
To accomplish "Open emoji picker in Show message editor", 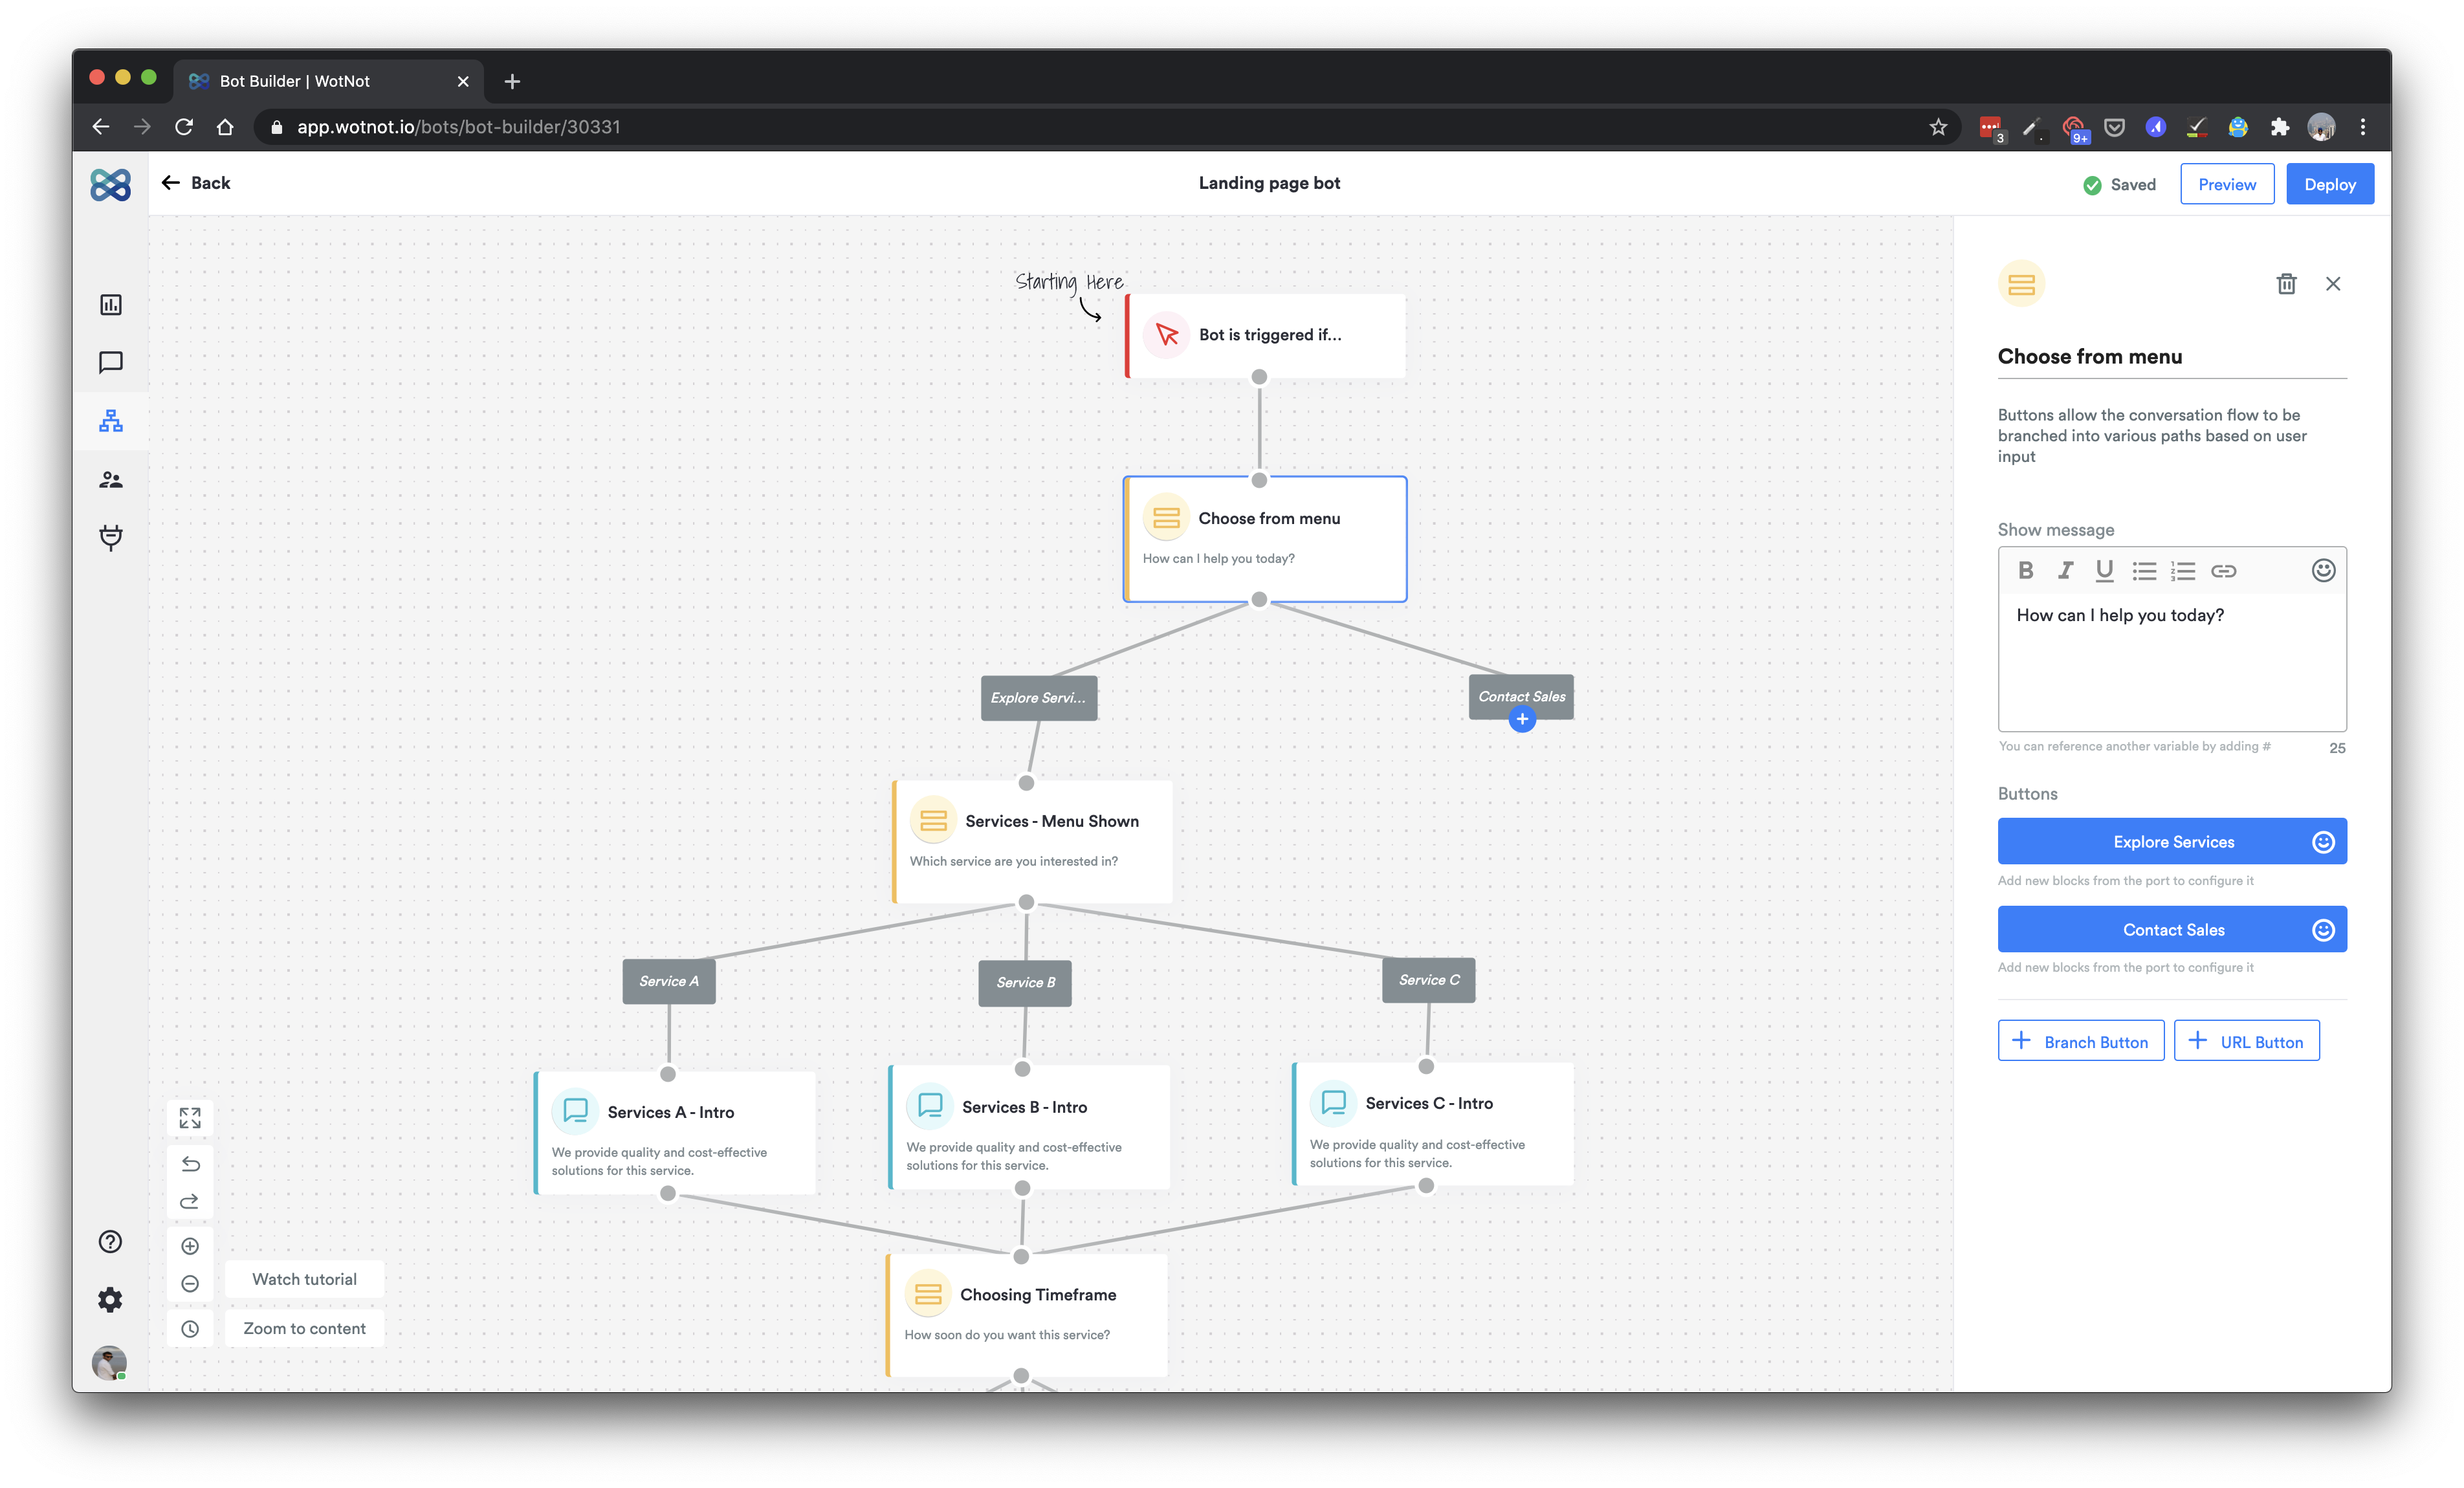I will [2323, 570].
